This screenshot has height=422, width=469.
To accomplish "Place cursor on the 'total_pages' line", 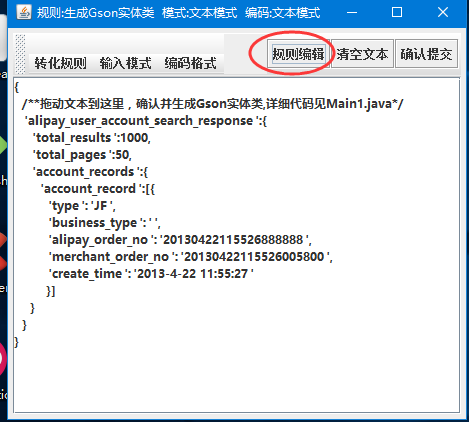I will (x=82, y=155).
